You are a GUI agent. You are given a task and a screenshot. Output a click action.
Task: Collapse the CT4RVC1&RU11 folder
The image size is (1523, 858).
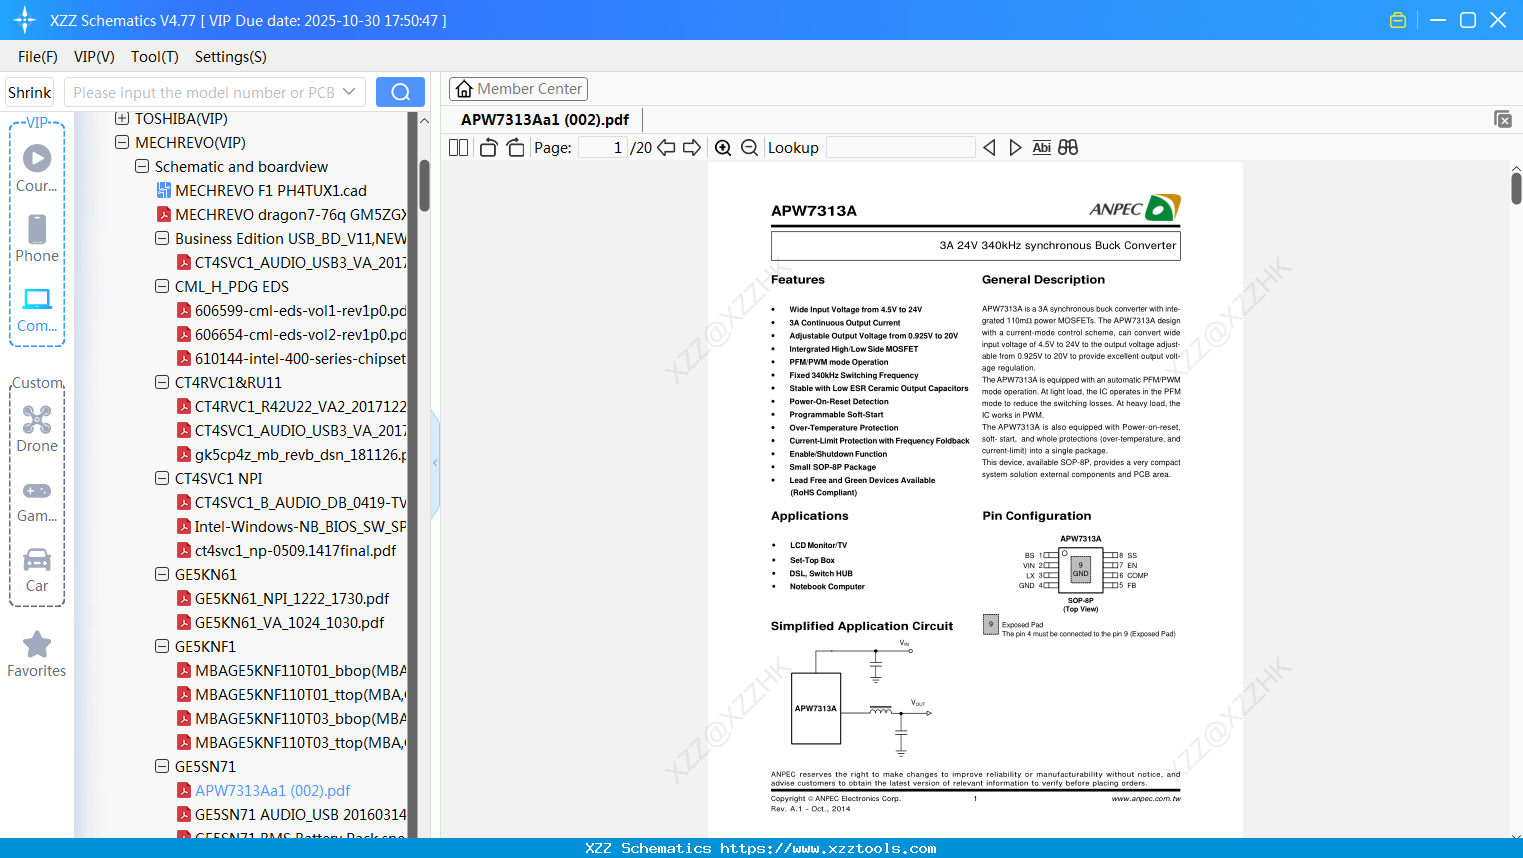162,382
